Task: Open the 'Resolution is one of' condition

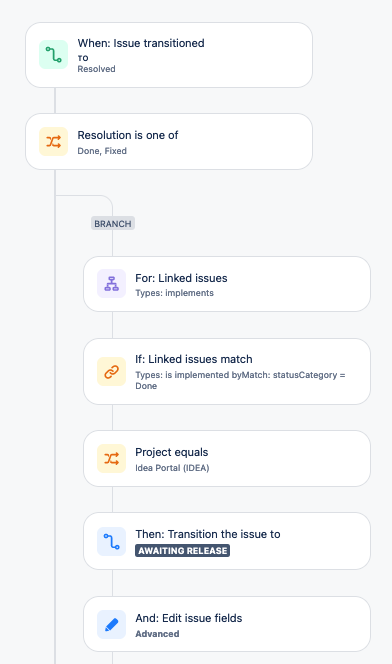Action: [128, 135]
